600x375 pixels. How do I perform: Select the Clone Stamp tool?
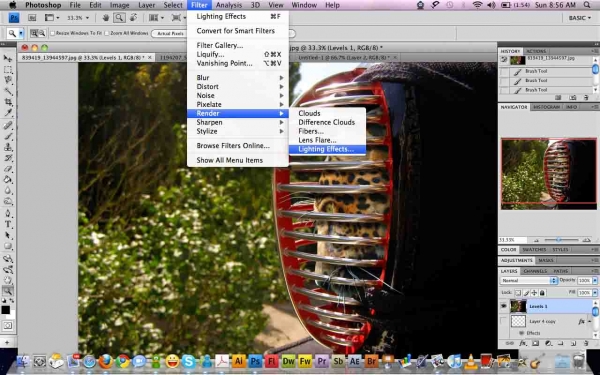8,147
